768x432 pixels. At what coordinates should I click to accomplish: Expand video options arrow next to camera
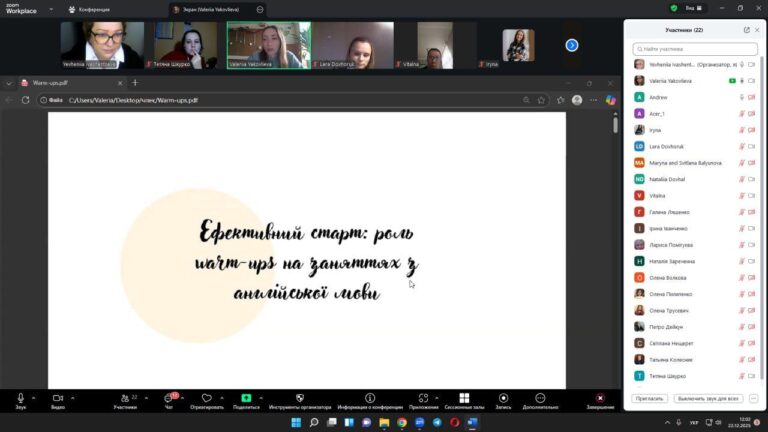(x=71, y=397)
